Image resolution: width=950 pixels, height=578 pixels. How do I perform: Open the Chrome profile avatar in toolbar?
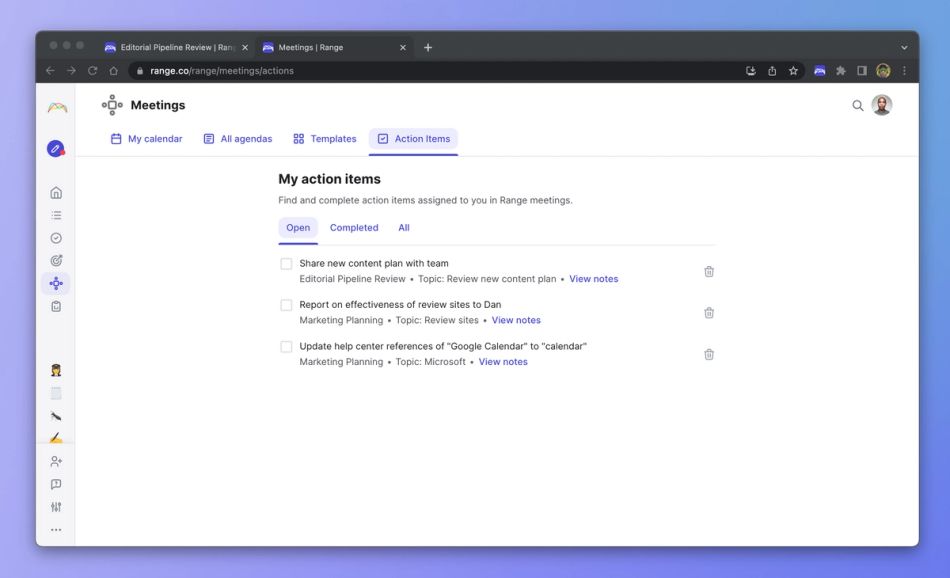[883, 71]
